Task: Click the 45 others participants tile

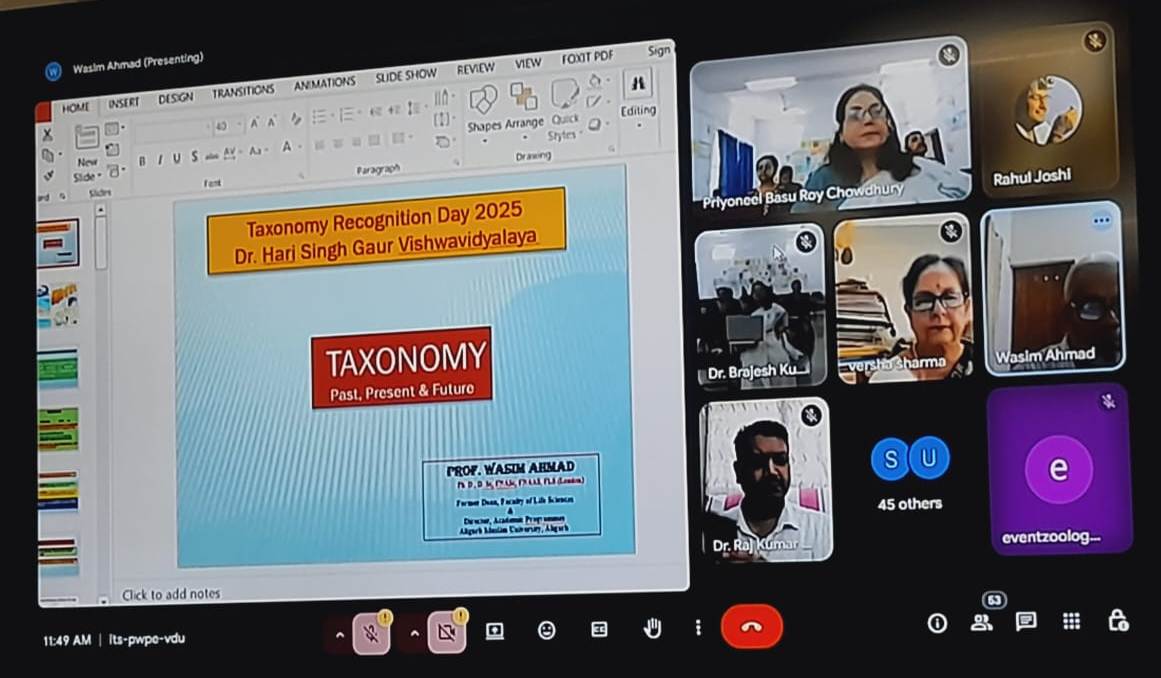Action: point(909,473)
